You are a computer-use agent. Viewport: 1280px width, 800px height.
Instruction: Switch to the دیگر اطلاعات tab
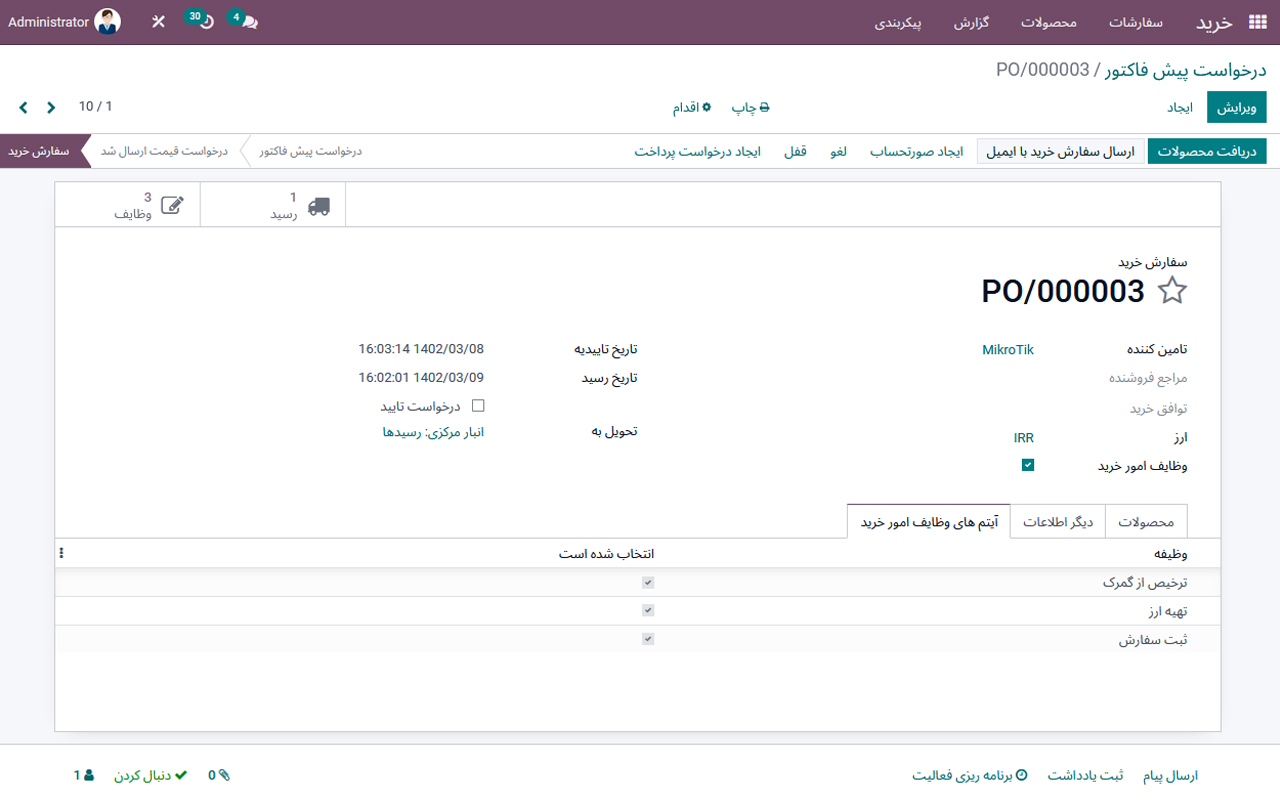[1057, 521]
